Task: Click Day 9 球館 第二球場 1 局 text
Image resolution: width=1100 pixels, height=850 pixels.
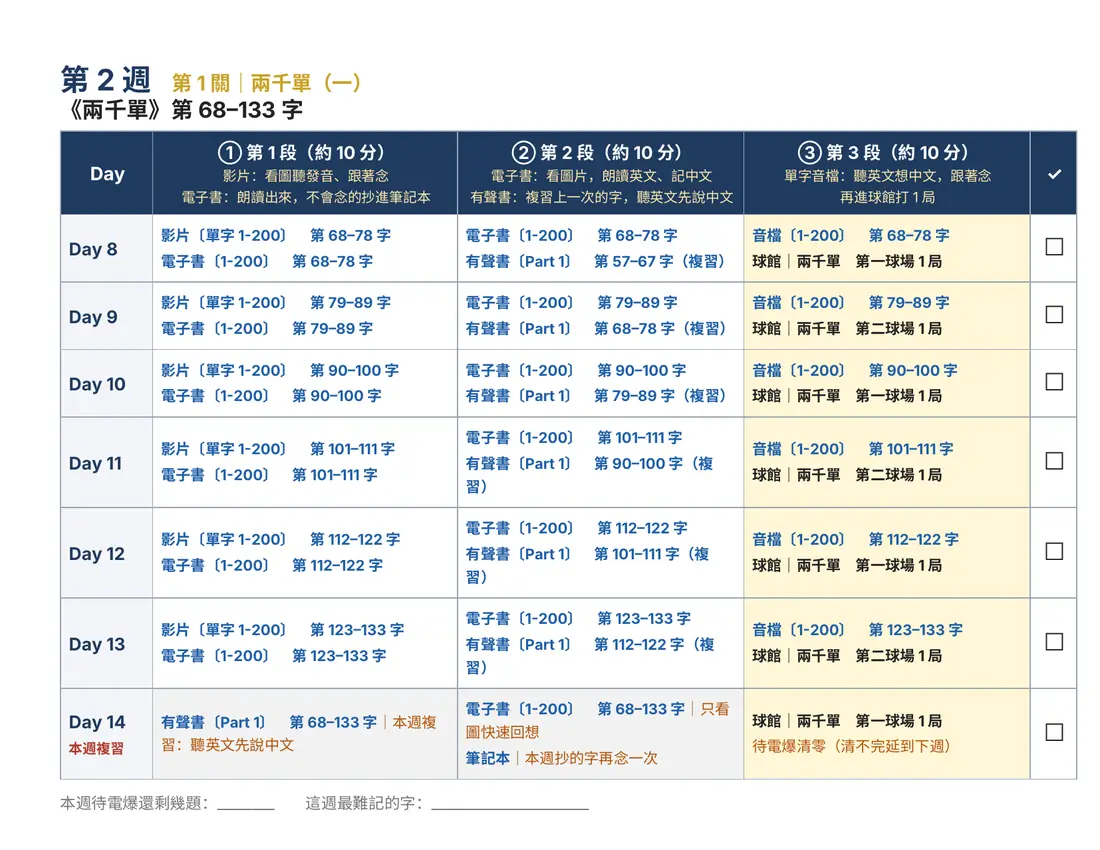Action: (x=847, y=328)
